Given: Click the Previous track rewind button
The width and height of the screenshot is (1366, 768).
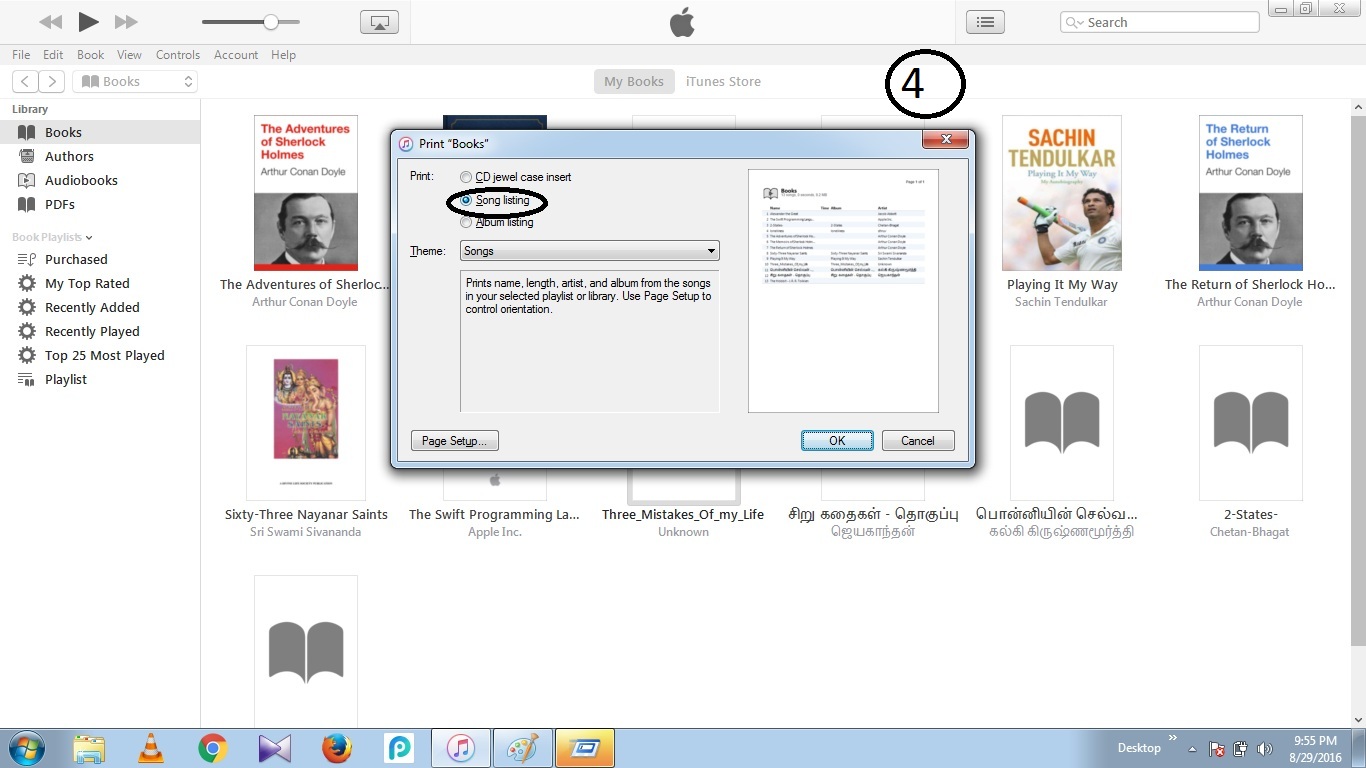Looking at the screenshot, I should pyautogui.click(x=50, y=22).
